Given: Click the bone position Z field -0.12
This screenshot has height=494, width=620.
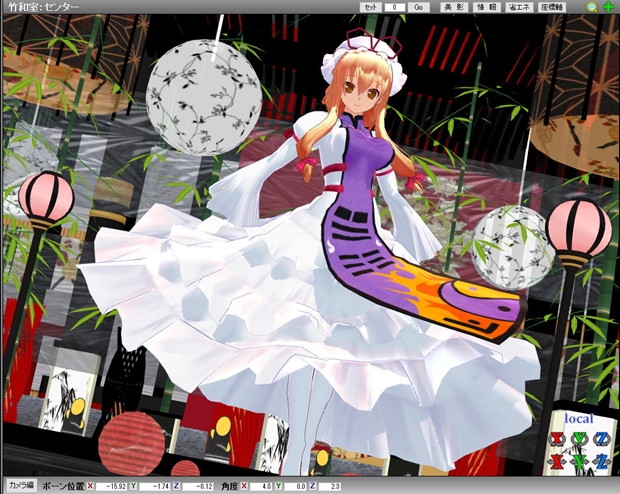Looking at the screenshot, I should (198, 486).
